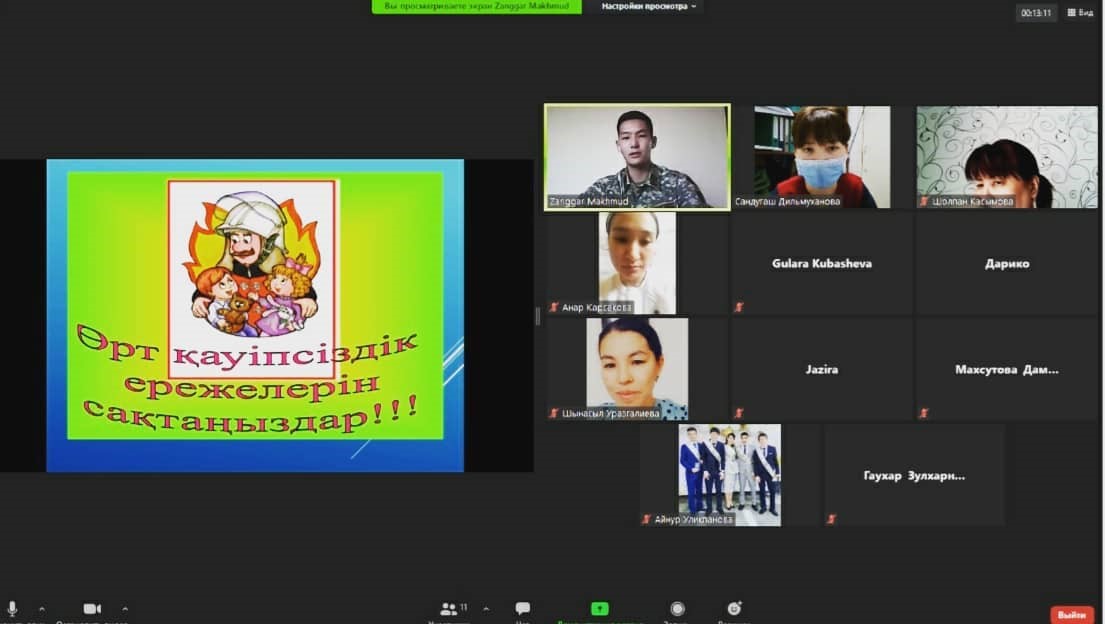Mute the microphone in Zoom toolbar

click(x=12, y=608)
